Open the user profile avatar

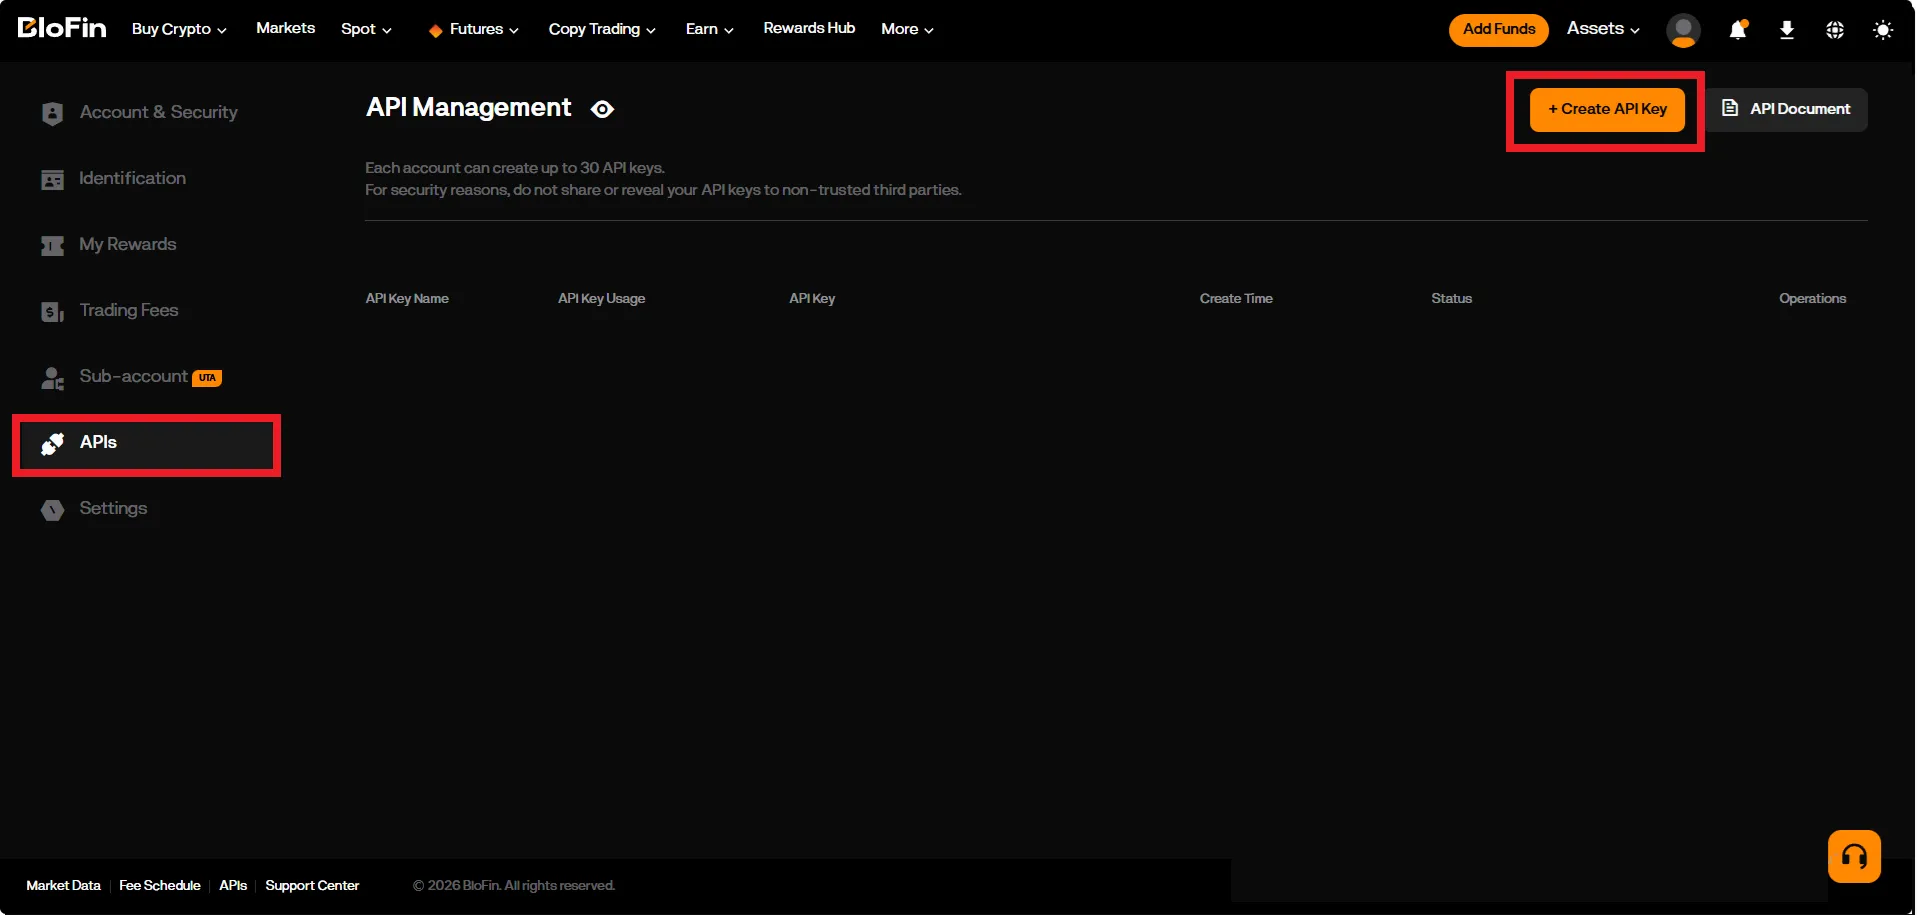[1683, 30]
